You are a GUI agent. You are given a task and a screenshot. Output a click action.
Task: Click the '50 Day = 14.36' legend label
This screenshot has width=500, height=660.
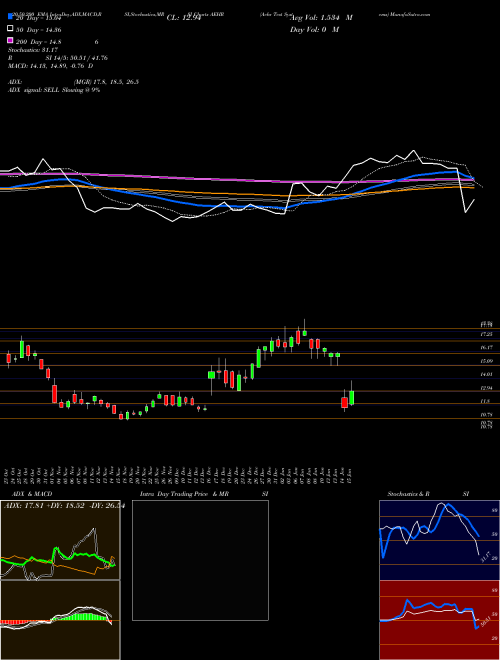coord(39,30)
